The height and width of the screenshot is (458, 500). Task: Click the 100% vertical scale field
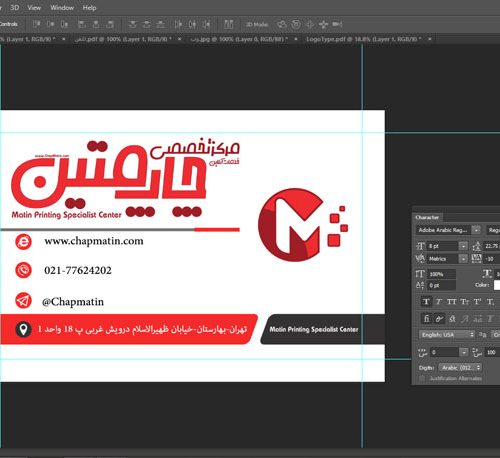(x=441, y=274)
